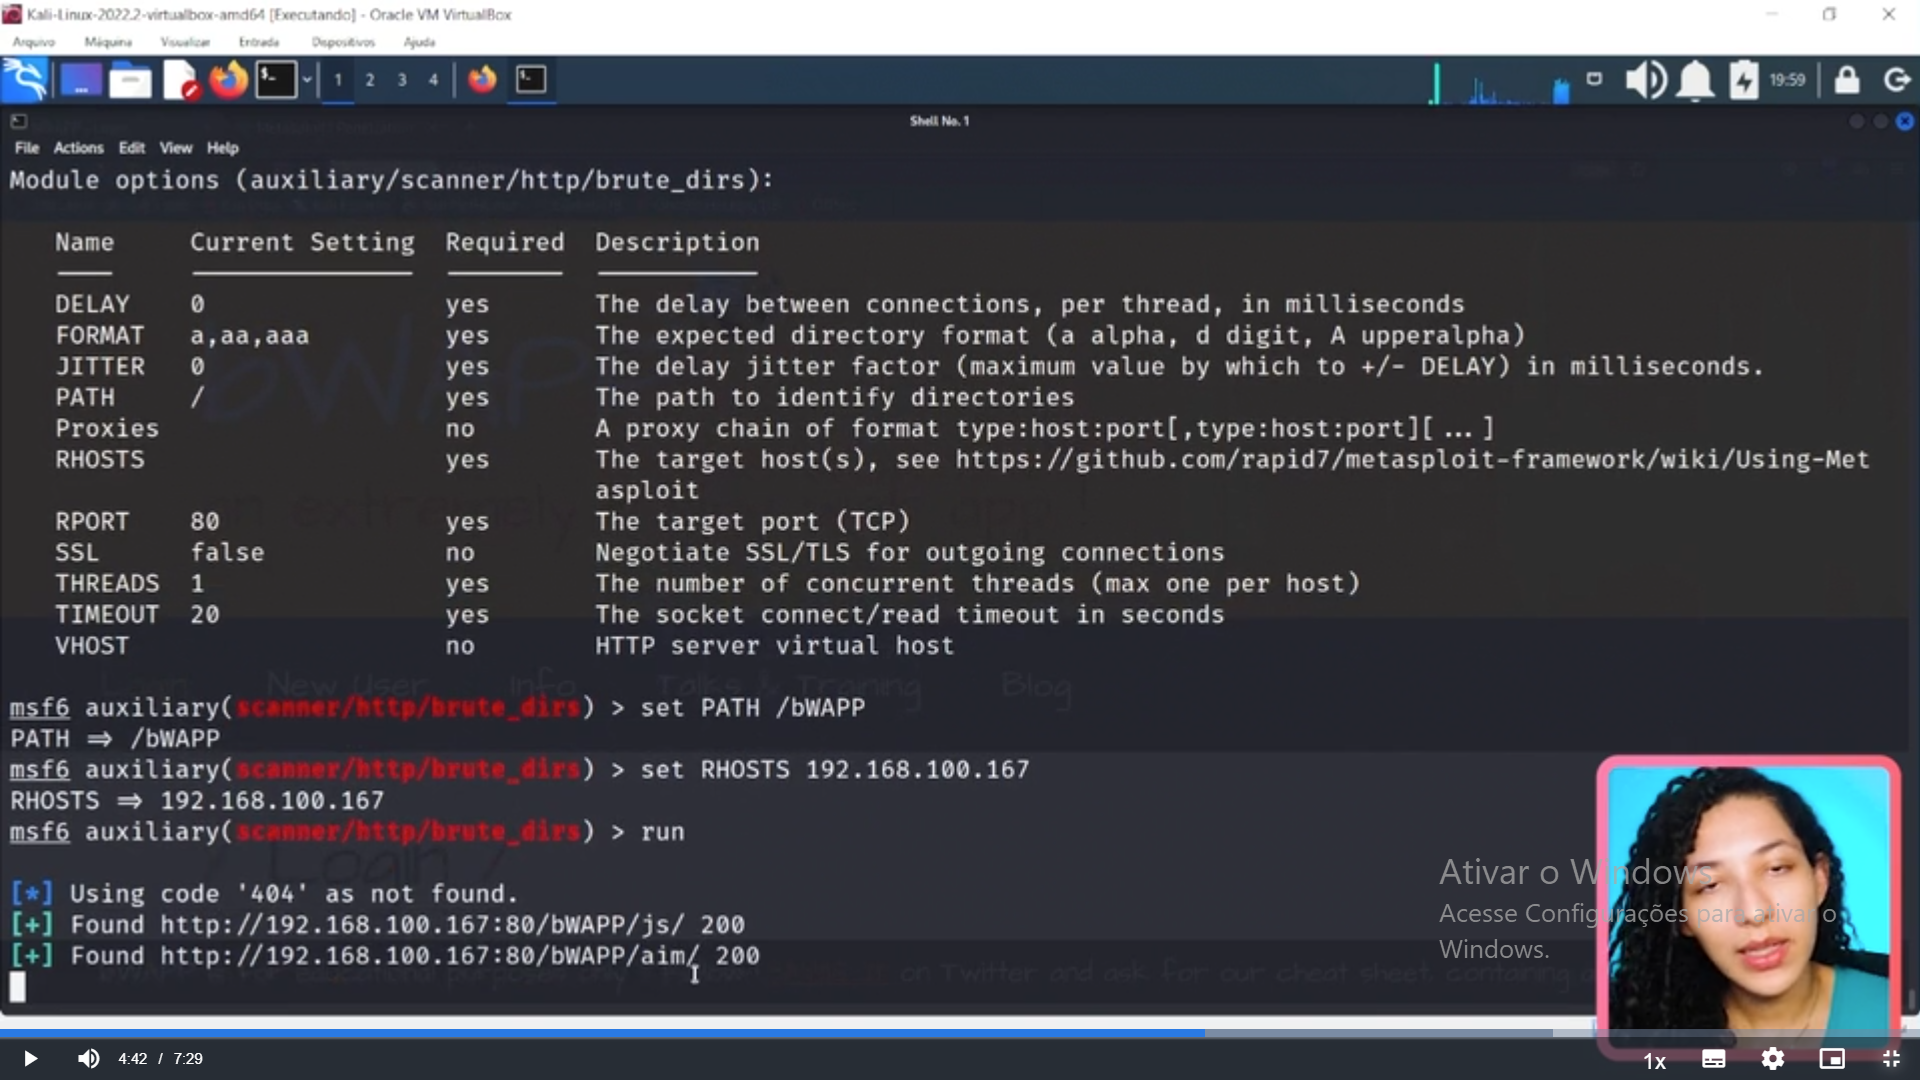This screenshot has height=1080, width=1920.
Task: Switch to workspace 1
Action: [x=338, y=80]
